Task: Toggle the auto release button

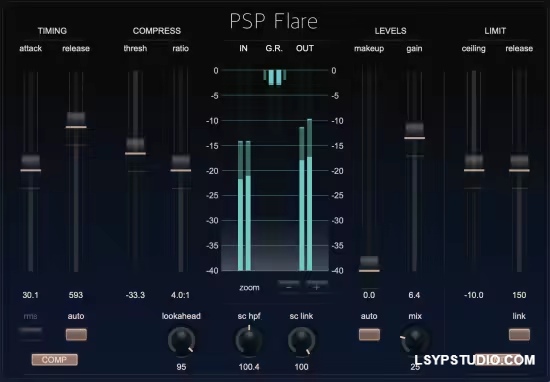Action: click(x=76, y=334)
